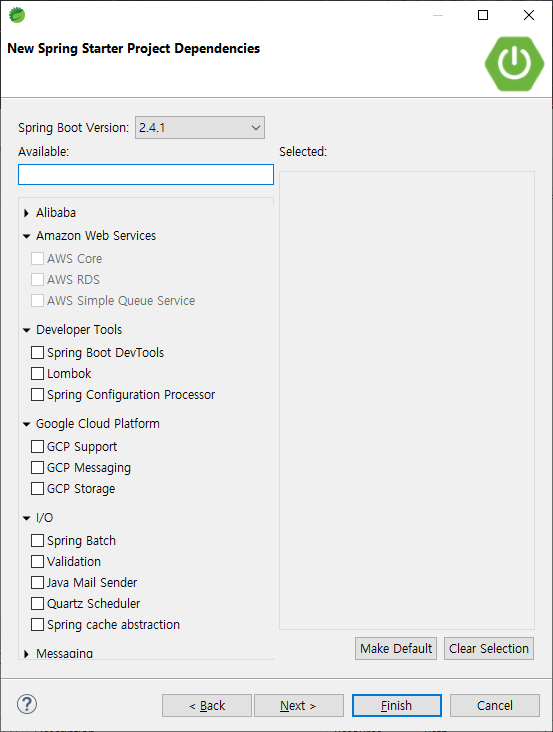Click the 'Spring Boot Version:' label
This screenshot has width=553, height=732.
tap(73, 128)
